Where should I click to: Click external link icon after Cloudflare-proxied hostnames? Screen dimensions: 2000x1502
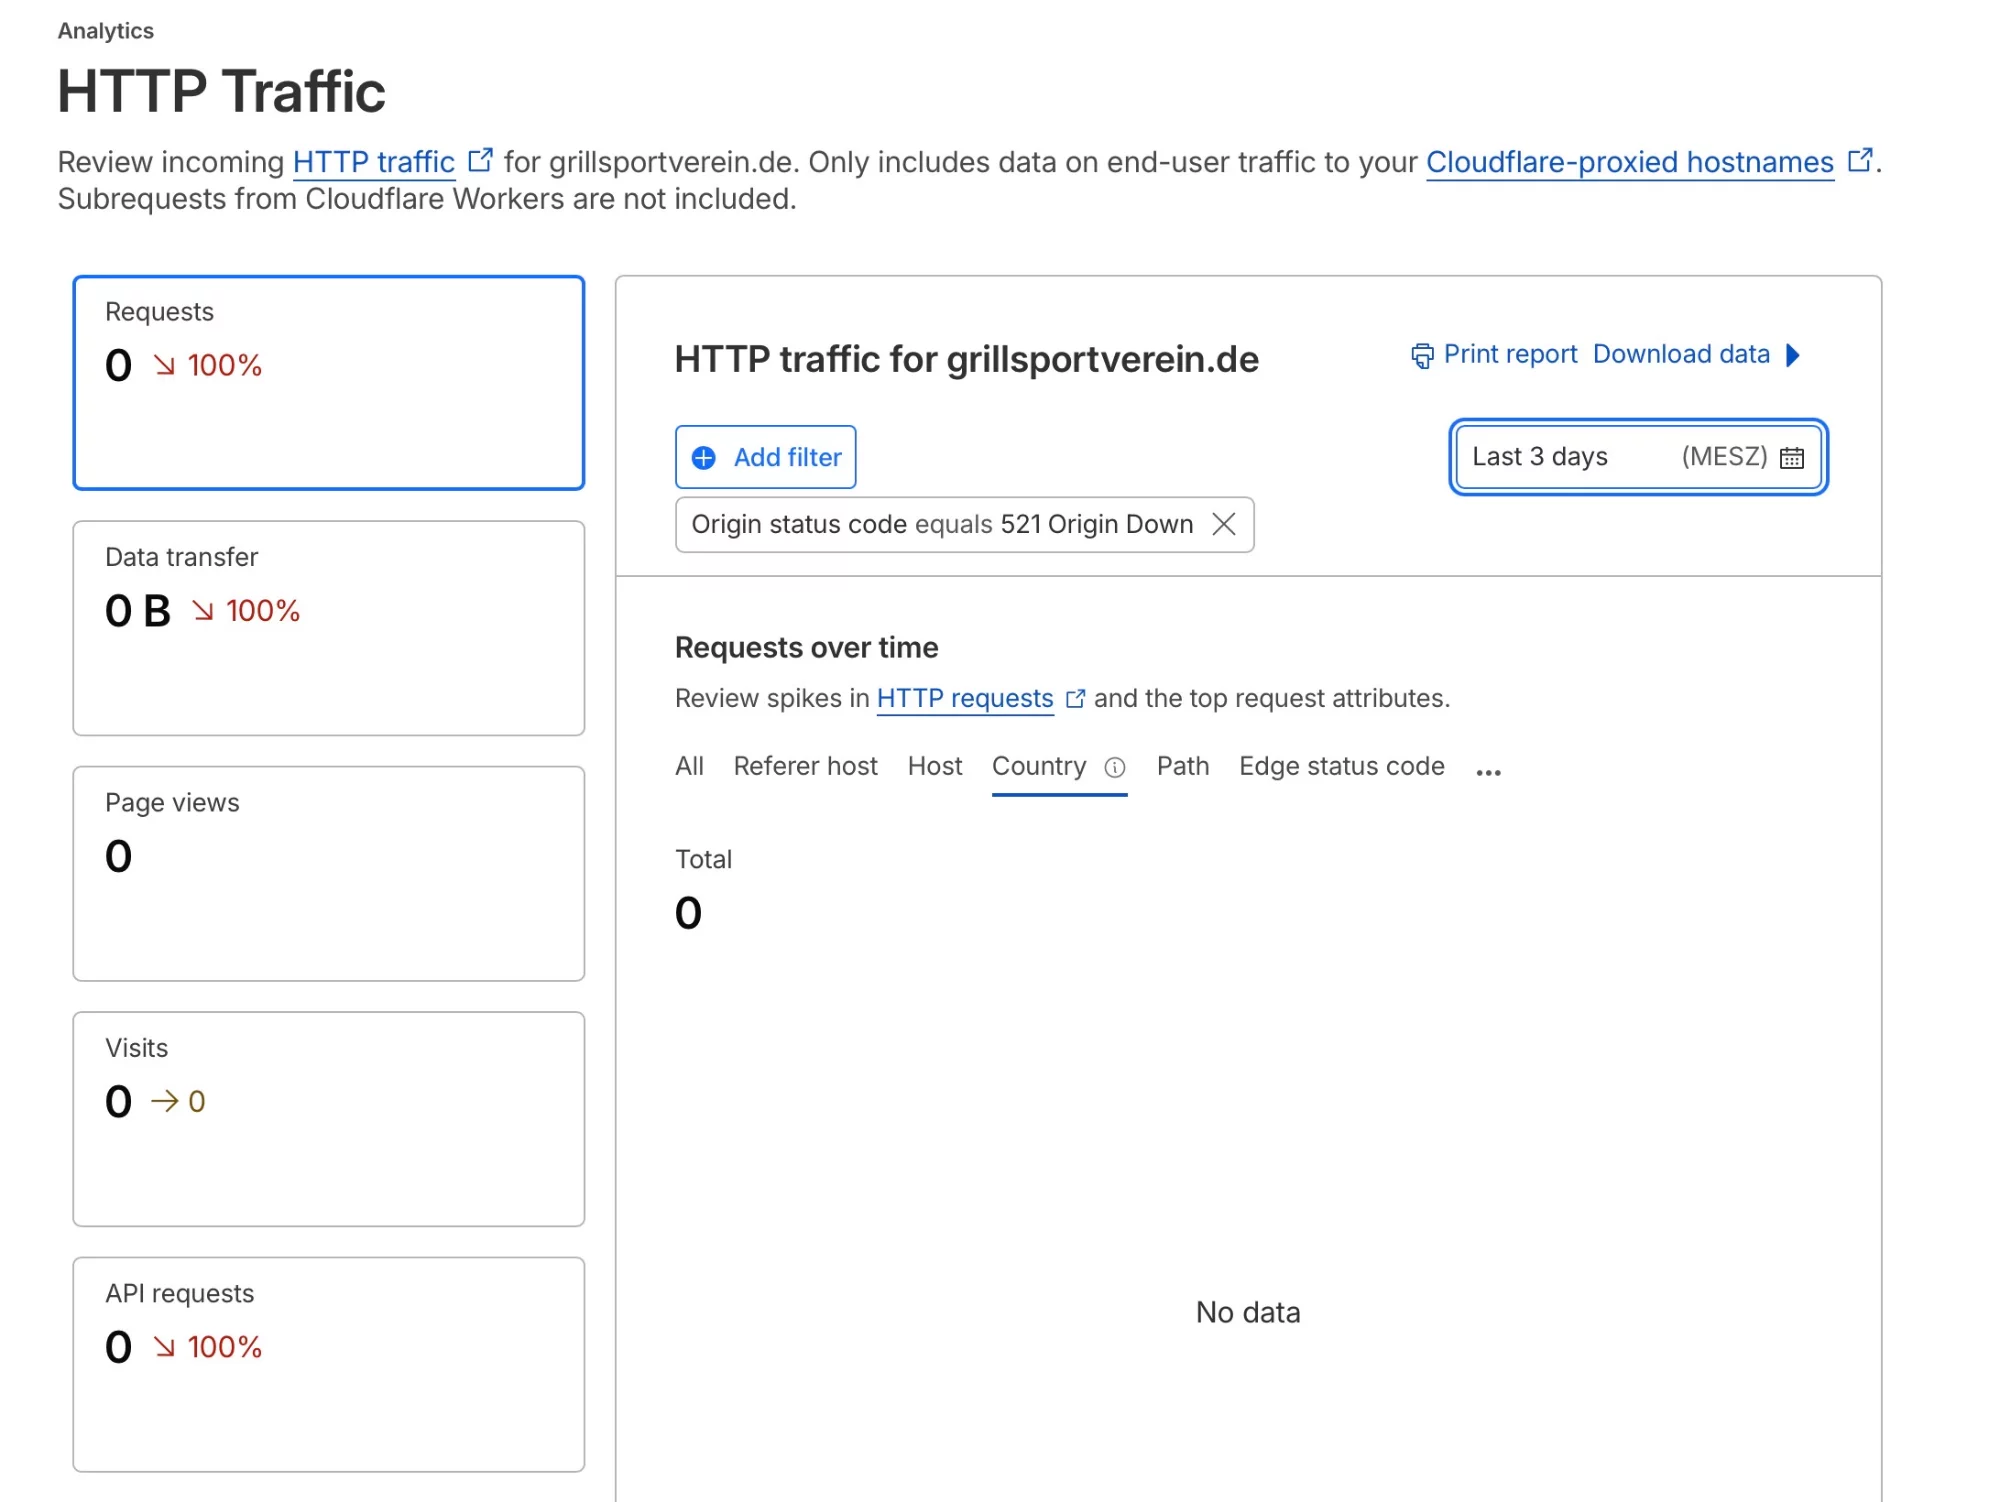[1859, 160]
